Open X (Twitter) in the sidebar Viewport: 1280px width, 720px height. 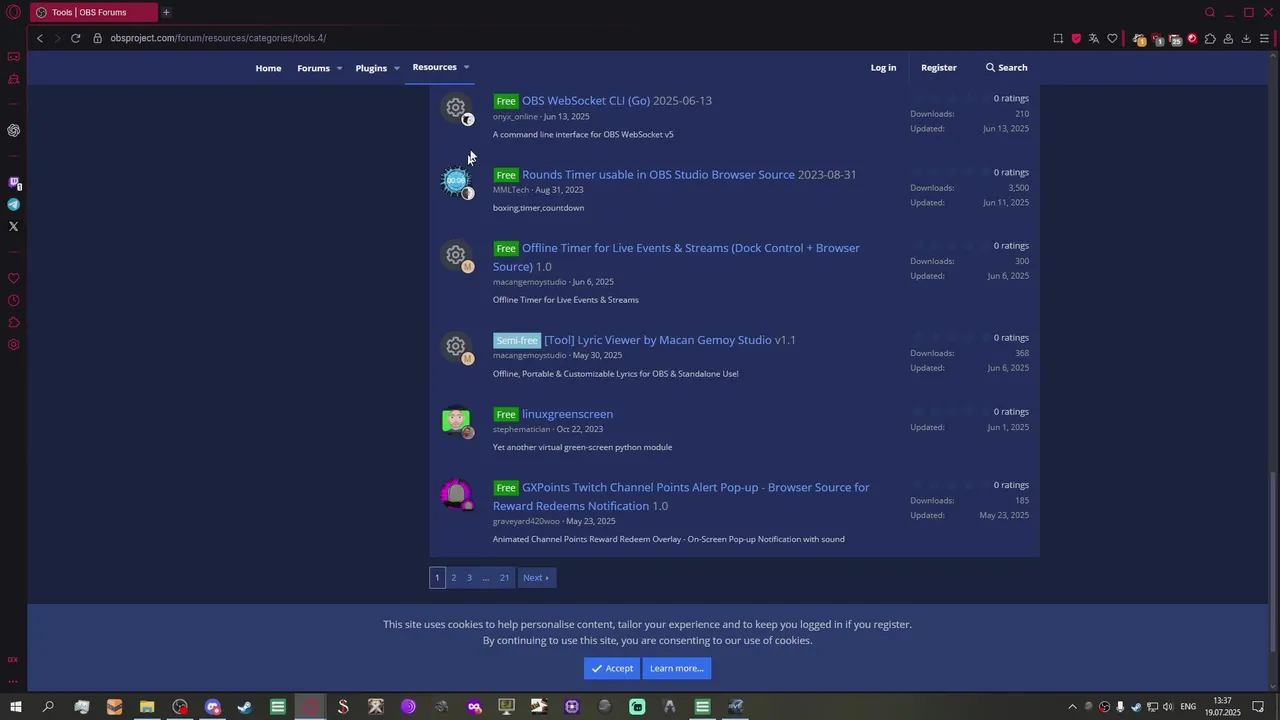pyautogui.click(x=13, y=226)
